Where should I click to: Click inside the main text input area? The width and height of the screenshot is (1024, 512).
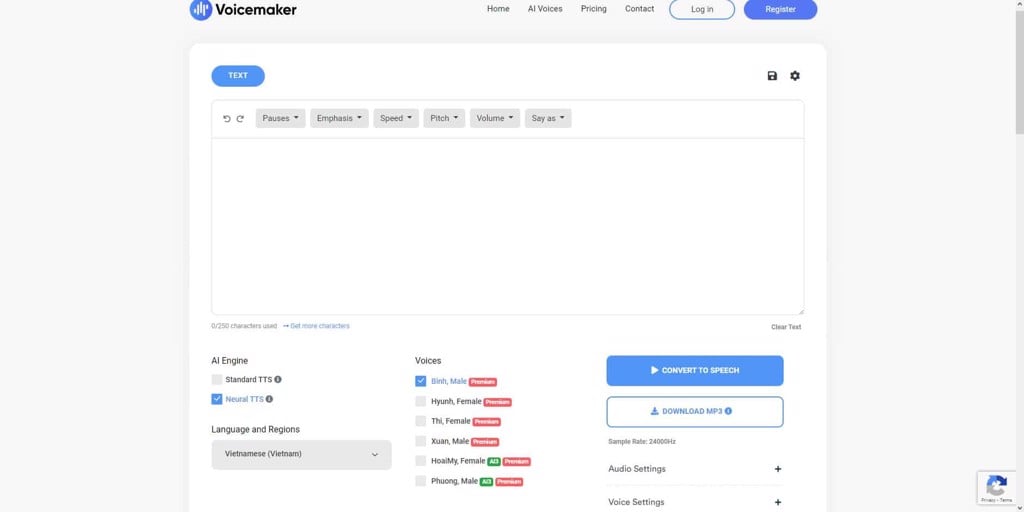pyautogui.click(x=507, y=226)
